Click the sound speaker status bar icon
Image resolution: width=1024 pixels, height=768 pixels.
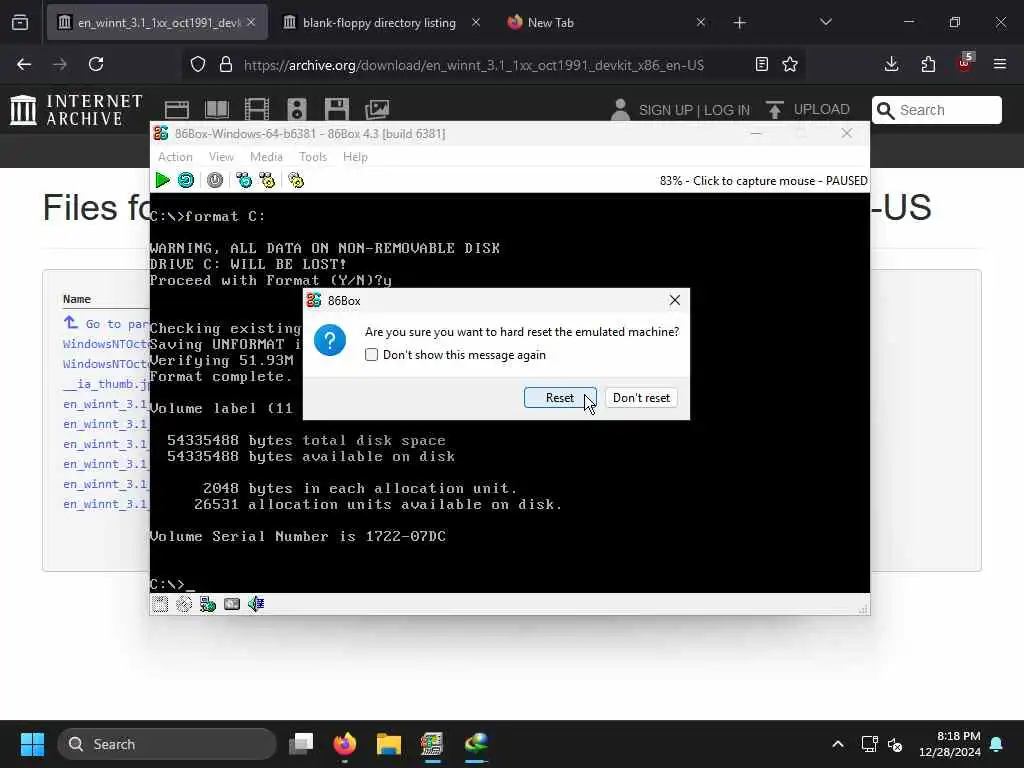point(256,604)
